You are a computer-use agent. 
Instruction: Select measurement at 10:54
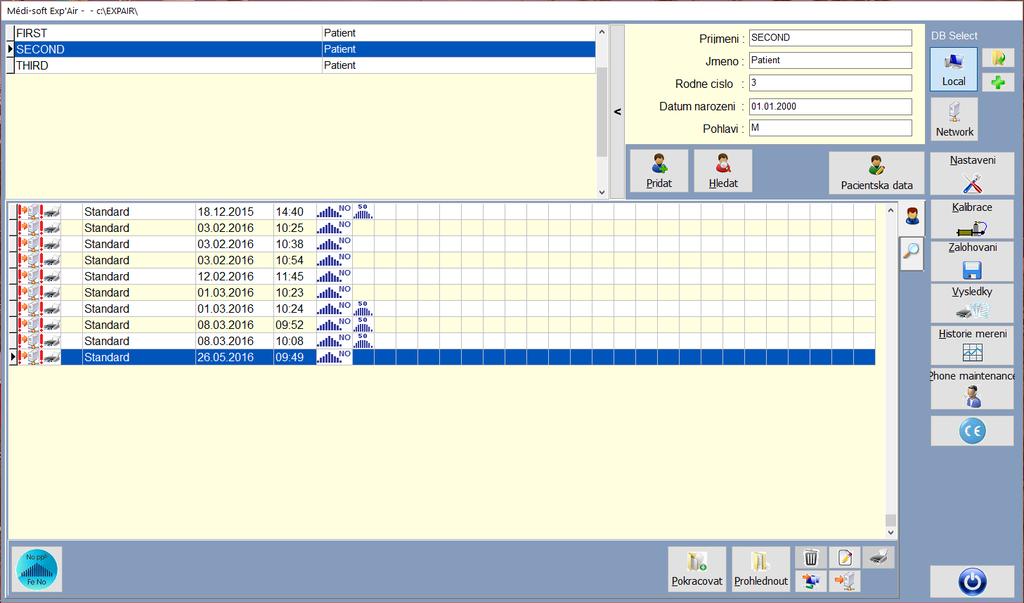pos(441,260)
